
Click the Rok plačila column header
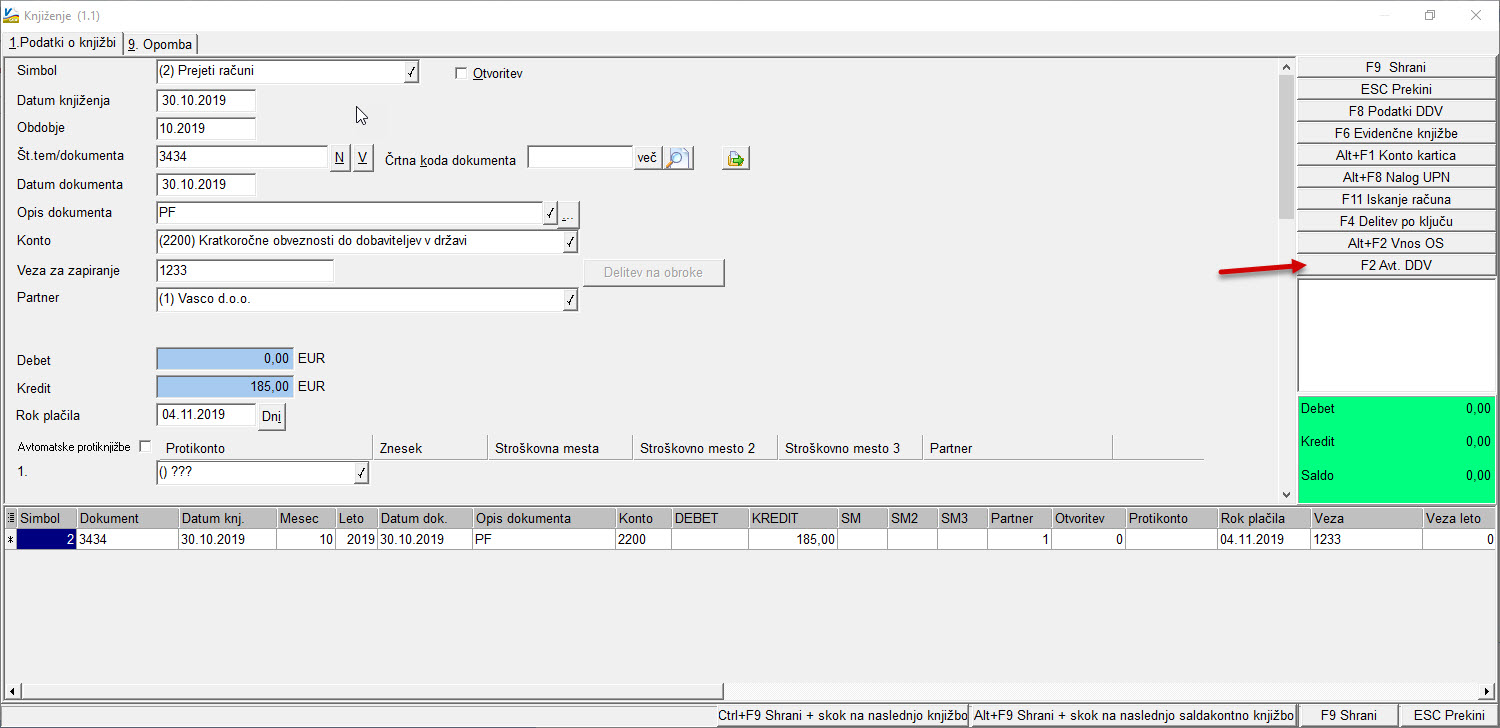coord(1264,518)
